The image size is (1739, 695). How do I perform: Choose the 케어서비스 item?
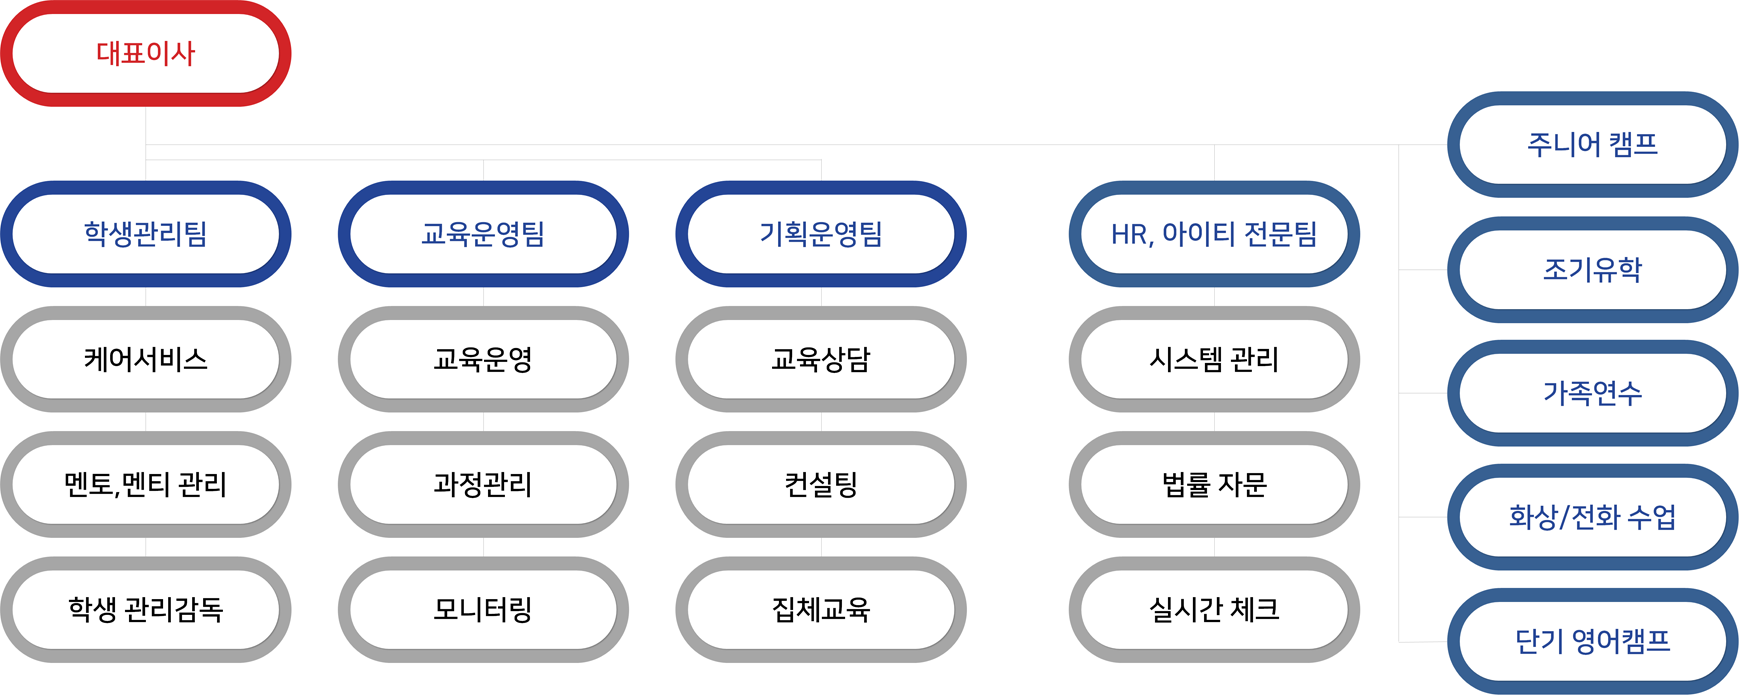click(x=146, y=359)
